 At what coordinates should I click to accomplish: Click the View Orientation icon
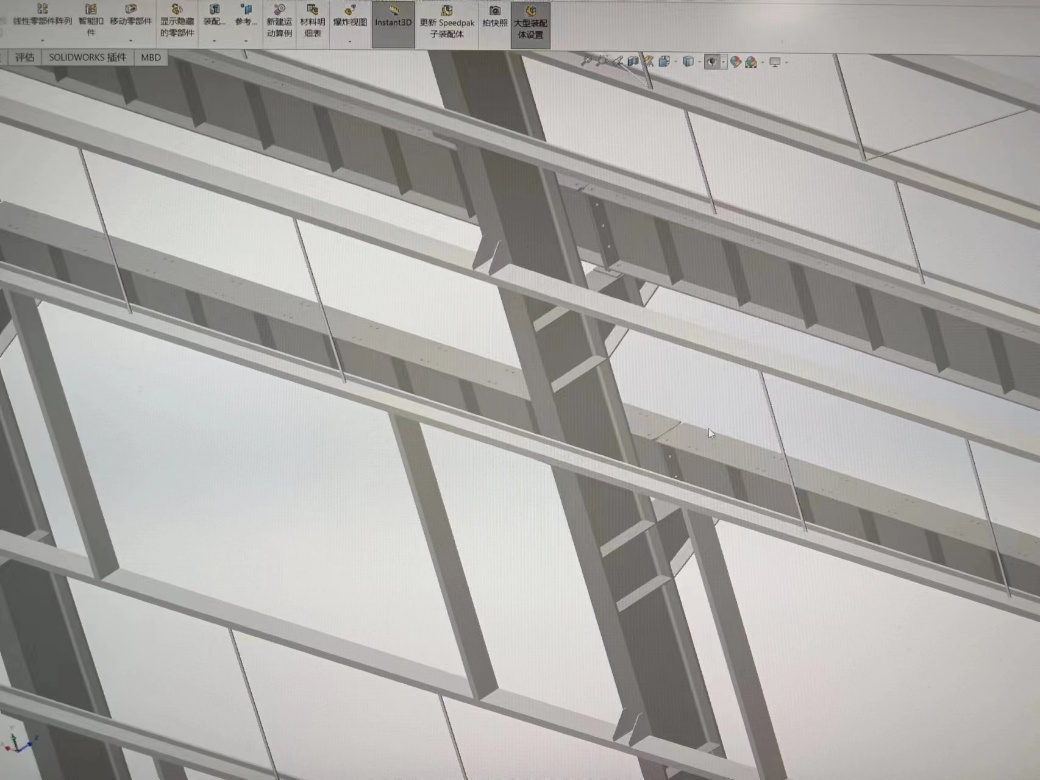(665, 62)
